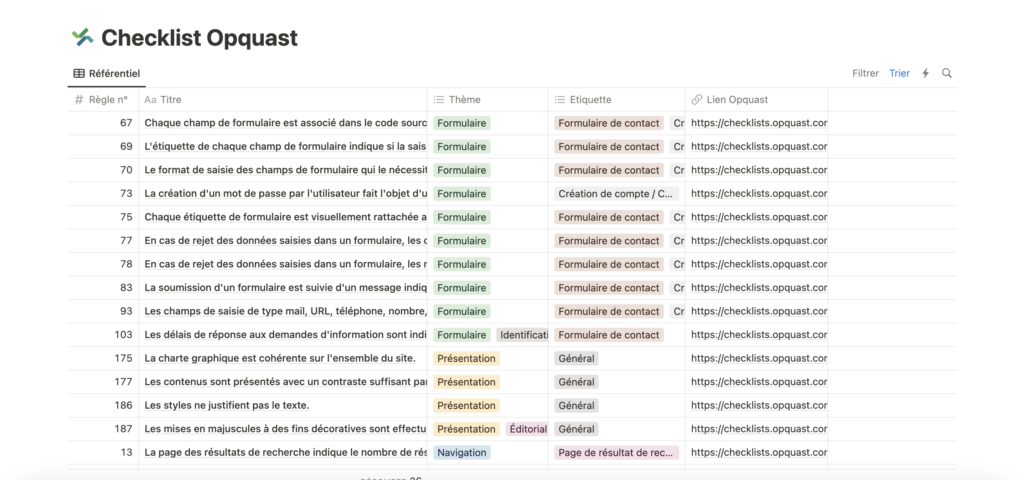Open title 'Les champs de saisie de type mail'
The width and height of the screenshot is (1024, 480).
pos(285,311)
